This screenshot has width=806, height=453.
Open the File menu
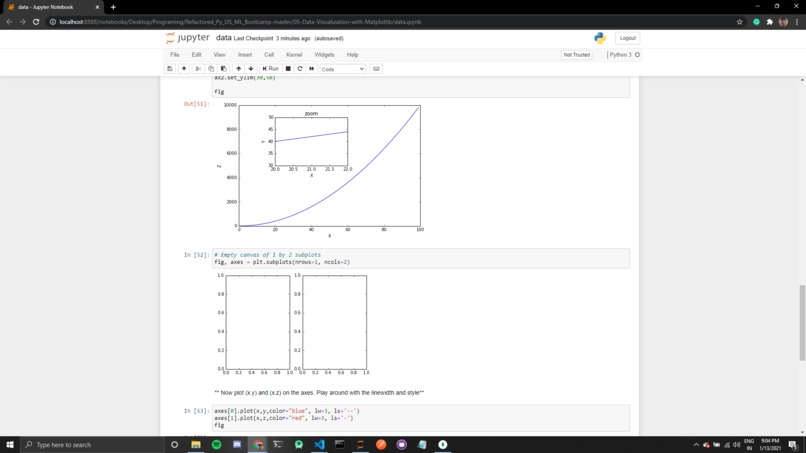175,55
